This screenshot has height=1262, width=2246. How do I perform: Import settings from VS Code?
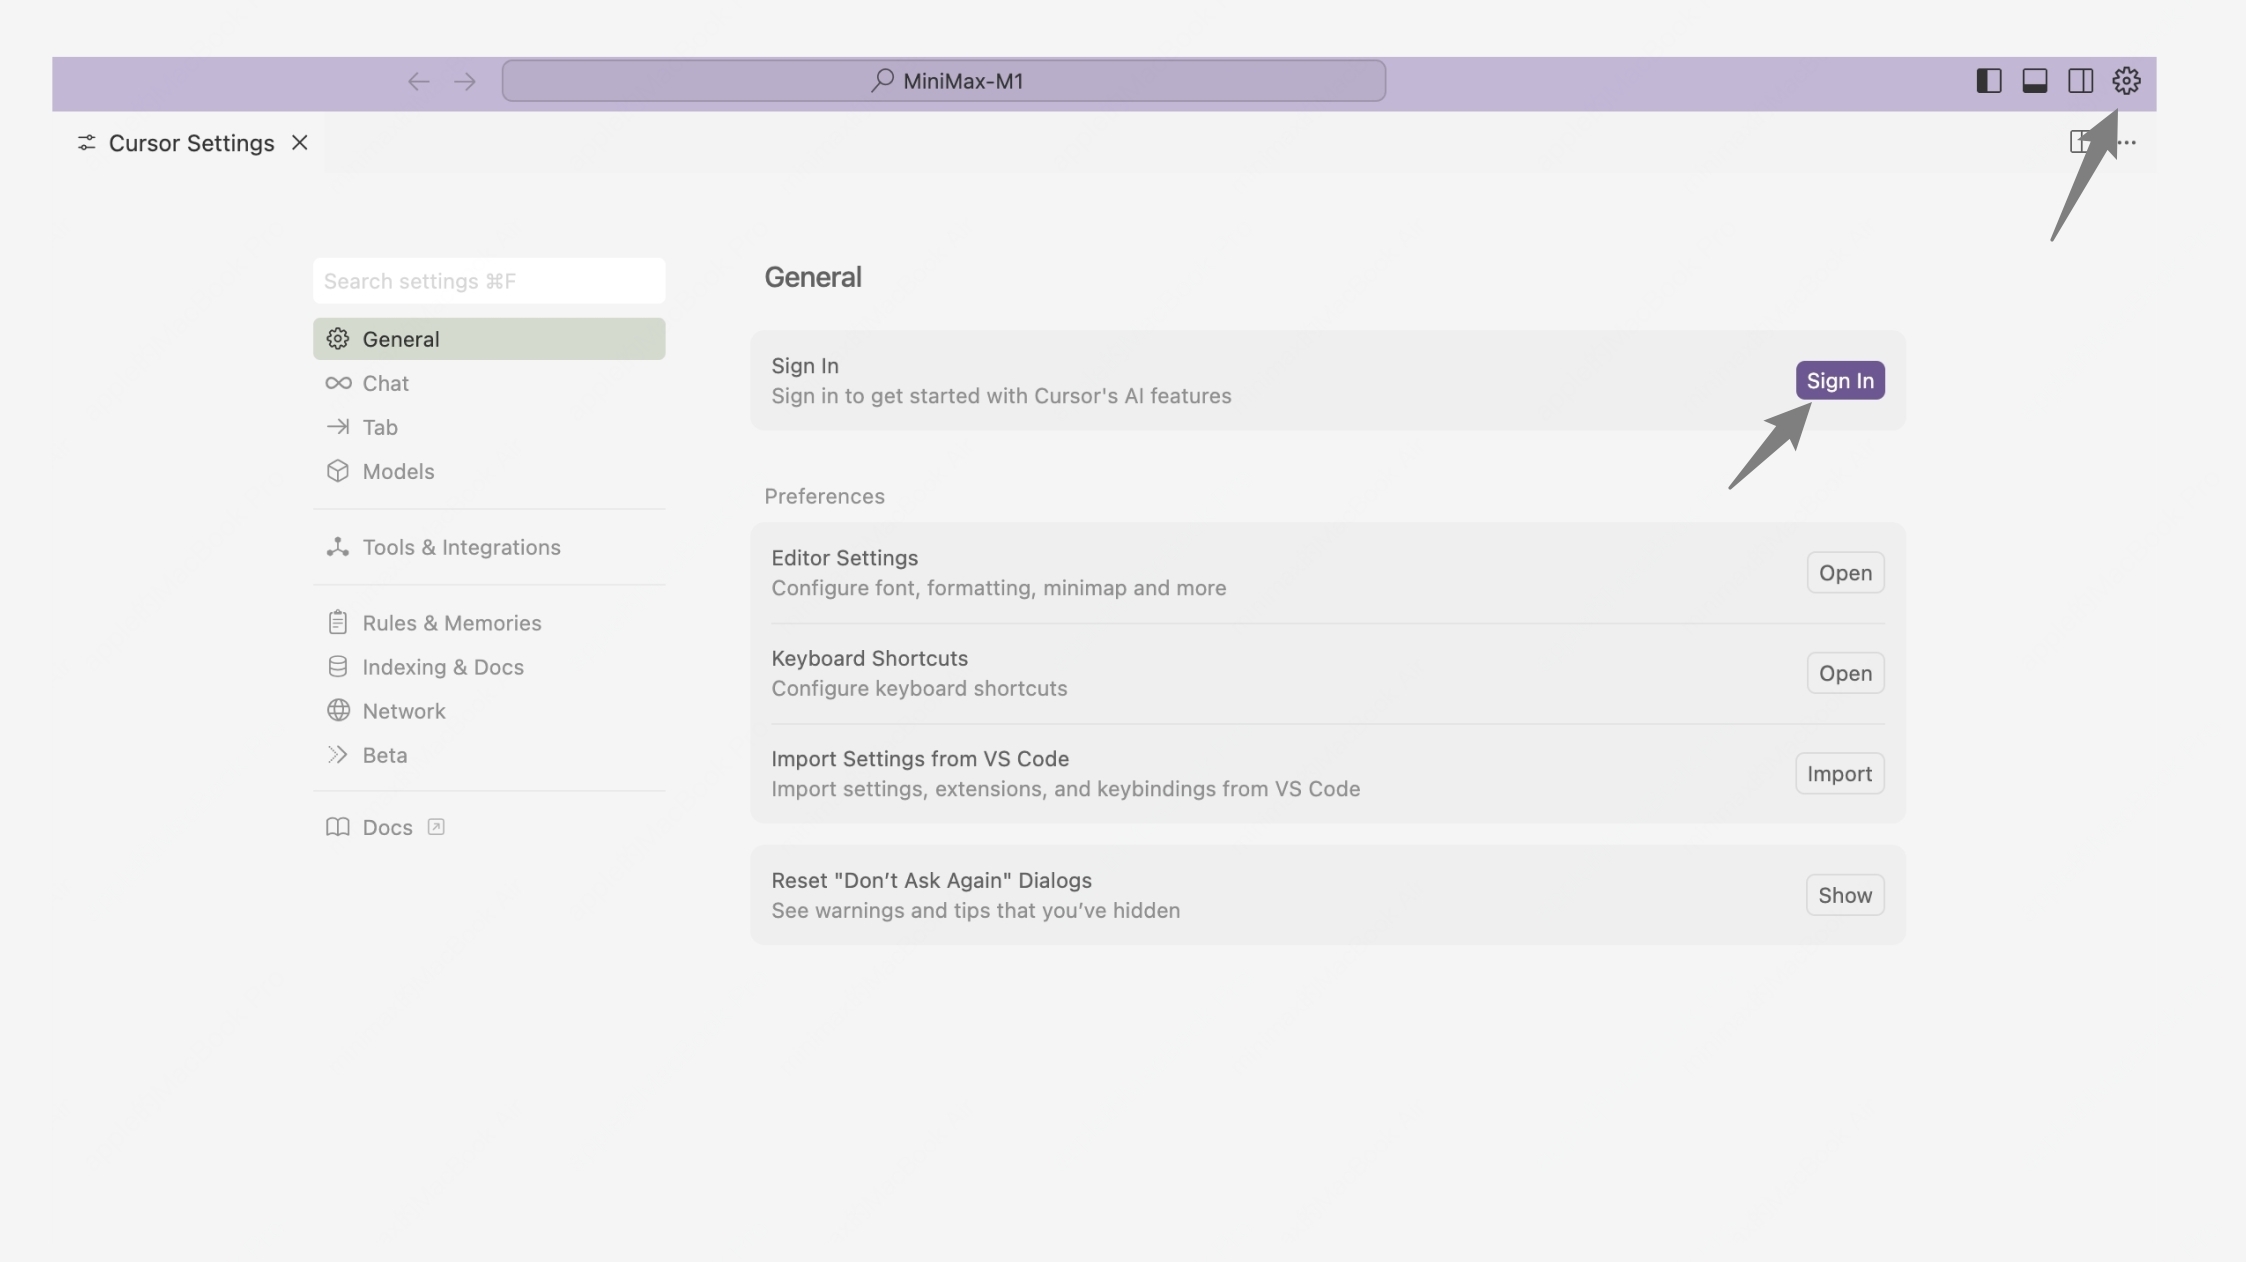tap(1838, 774)
